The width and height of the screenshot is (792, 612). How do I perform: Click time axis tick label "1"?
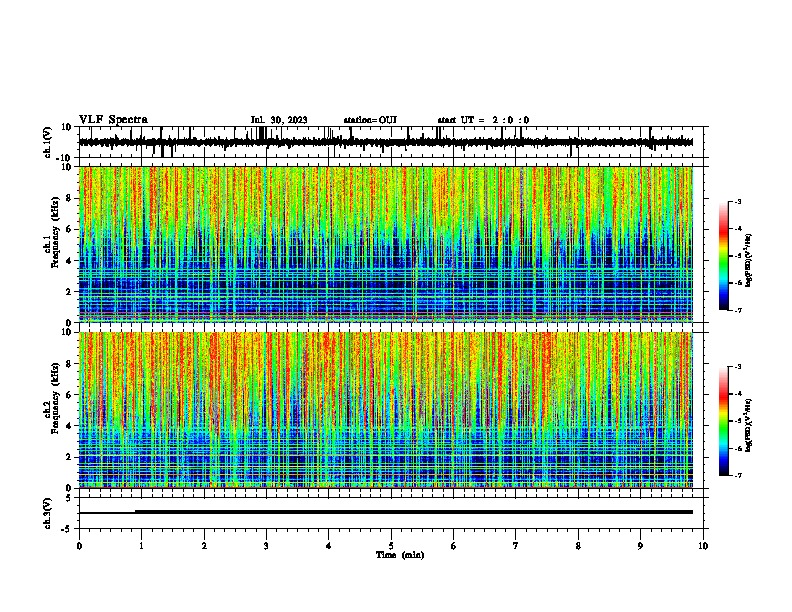pyautogui.click(x=141, y=546)
